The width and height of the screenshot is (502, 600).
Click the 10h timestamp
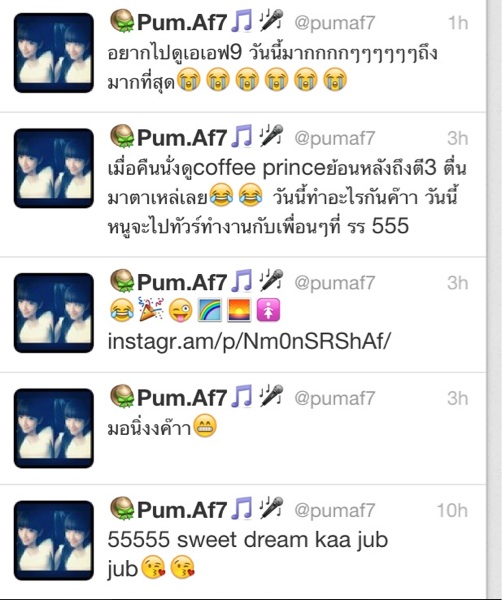point(452,510)
